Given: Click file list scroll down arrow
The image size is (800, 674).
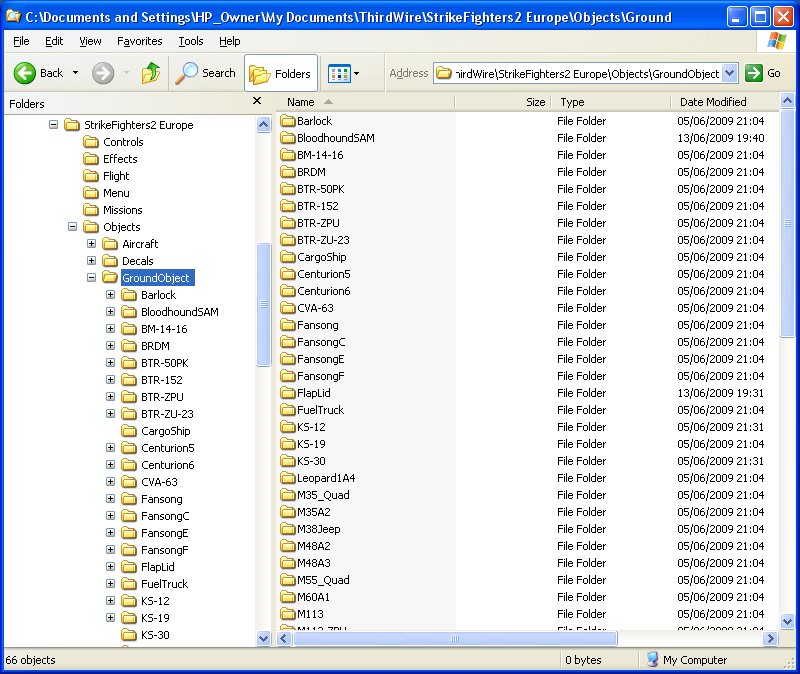Looking at the screenshot, I should pos(787,621).
